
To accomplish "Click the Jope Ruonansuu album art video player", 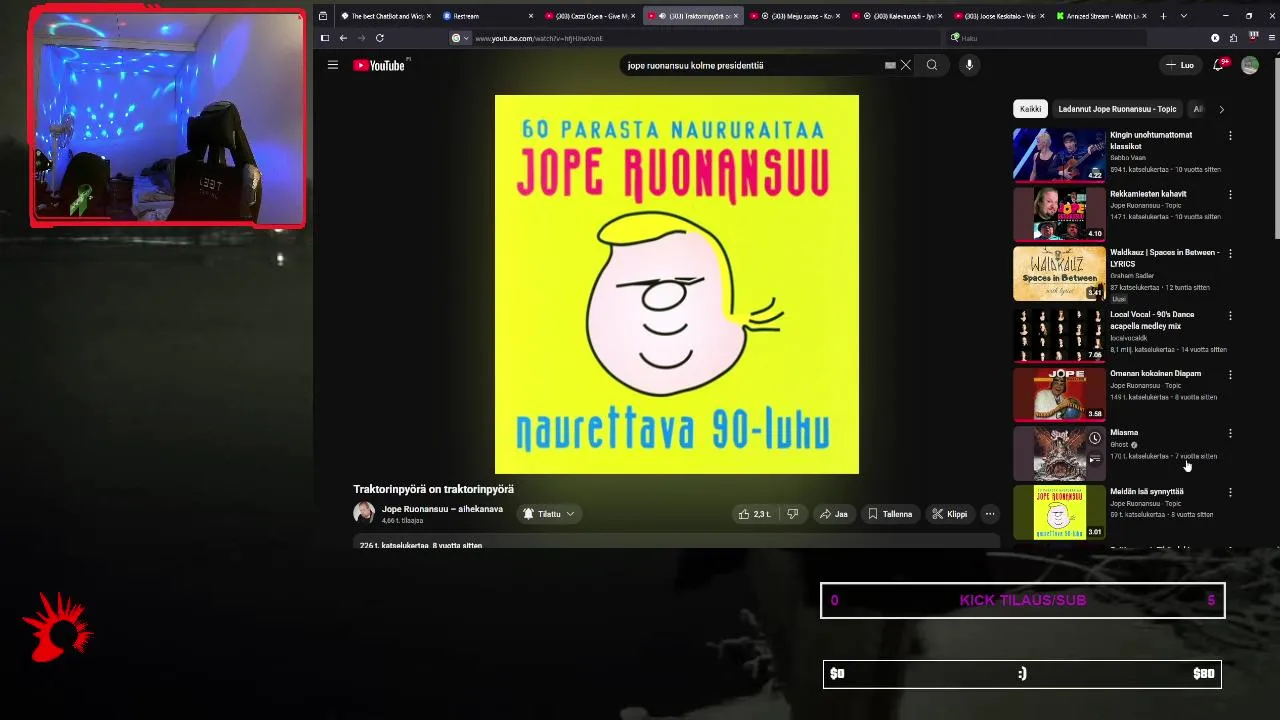I will point(676,284).
